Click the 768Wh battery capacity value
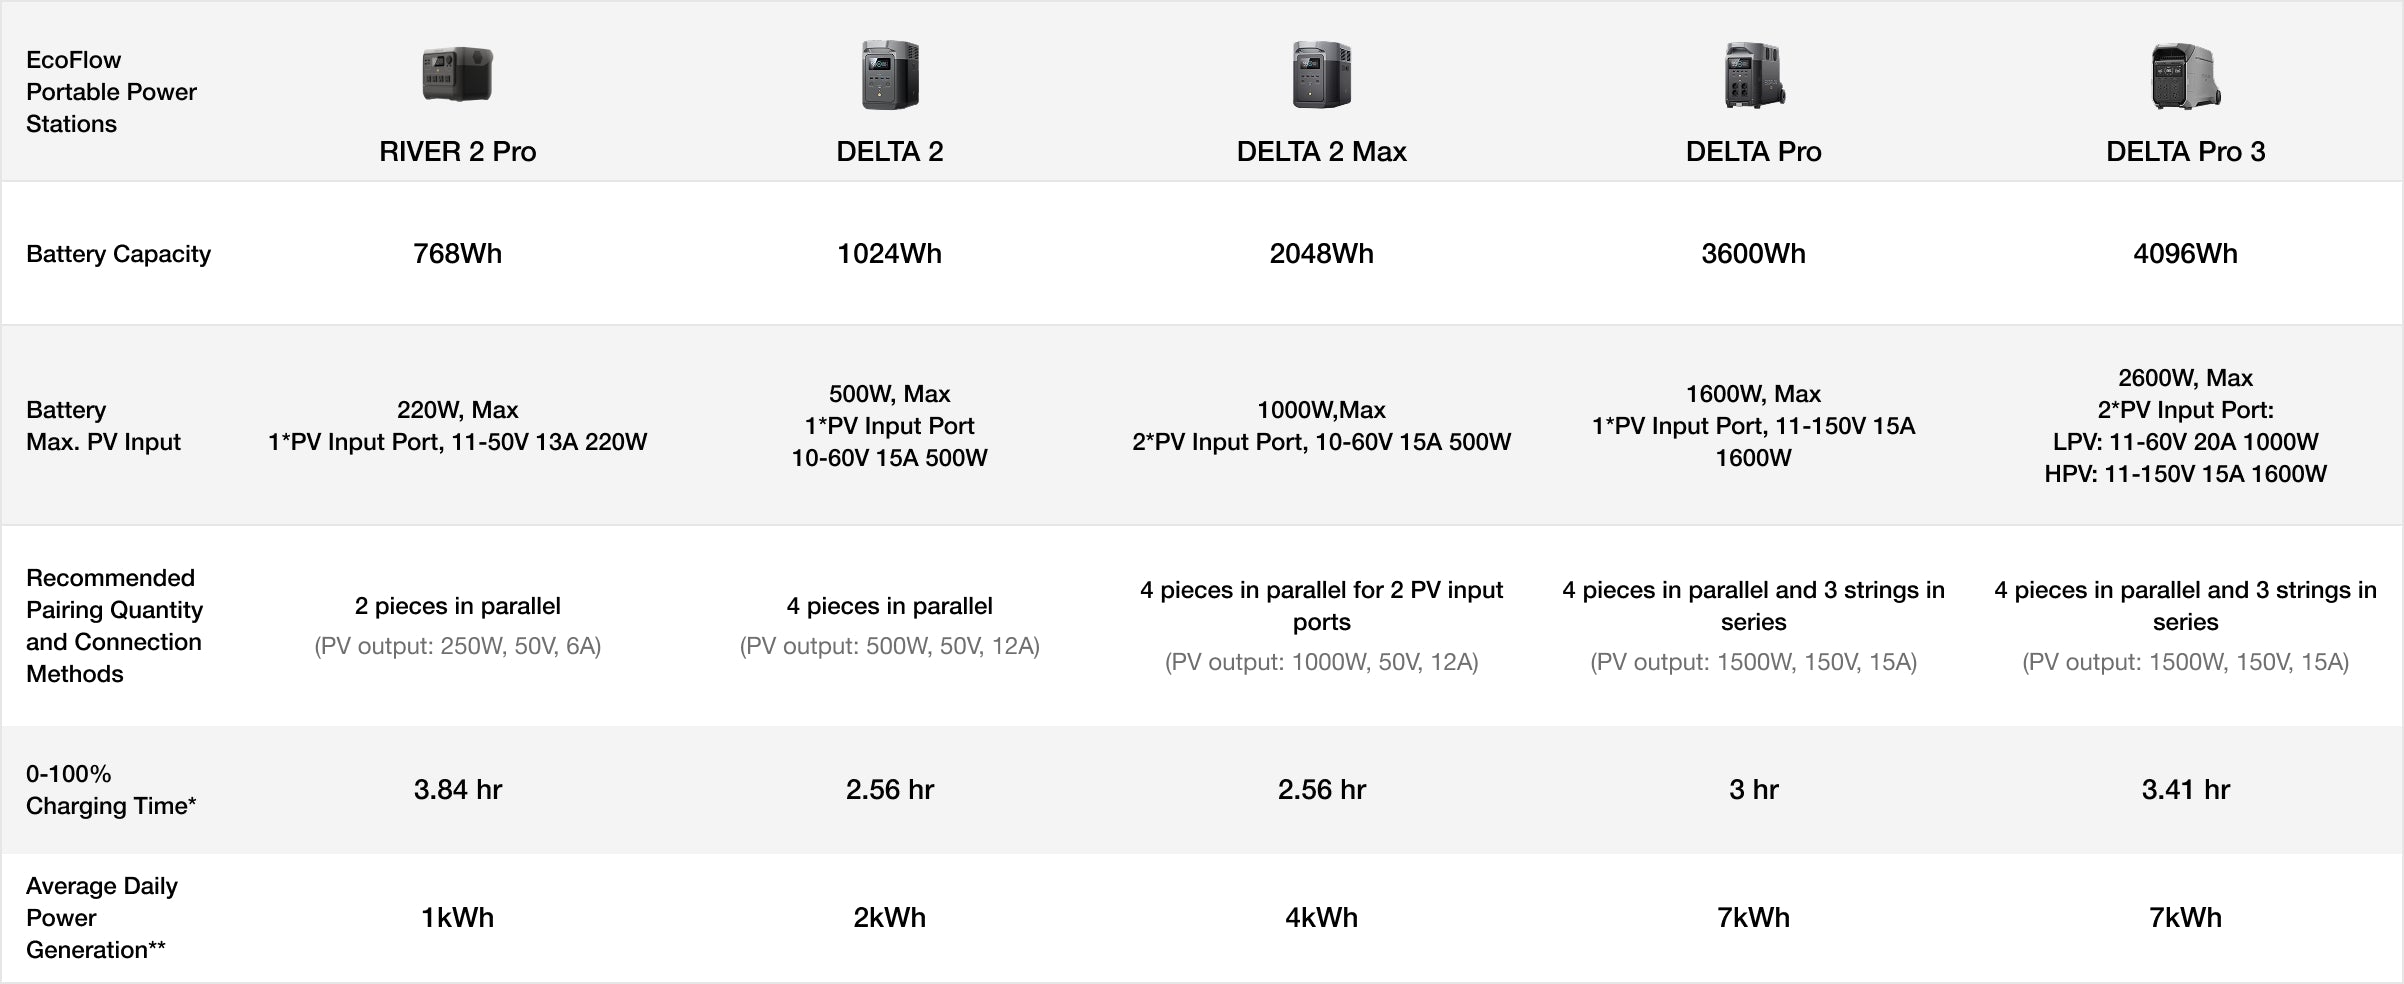Viewport: 2404px width, 984px height. tap(457, 254)
